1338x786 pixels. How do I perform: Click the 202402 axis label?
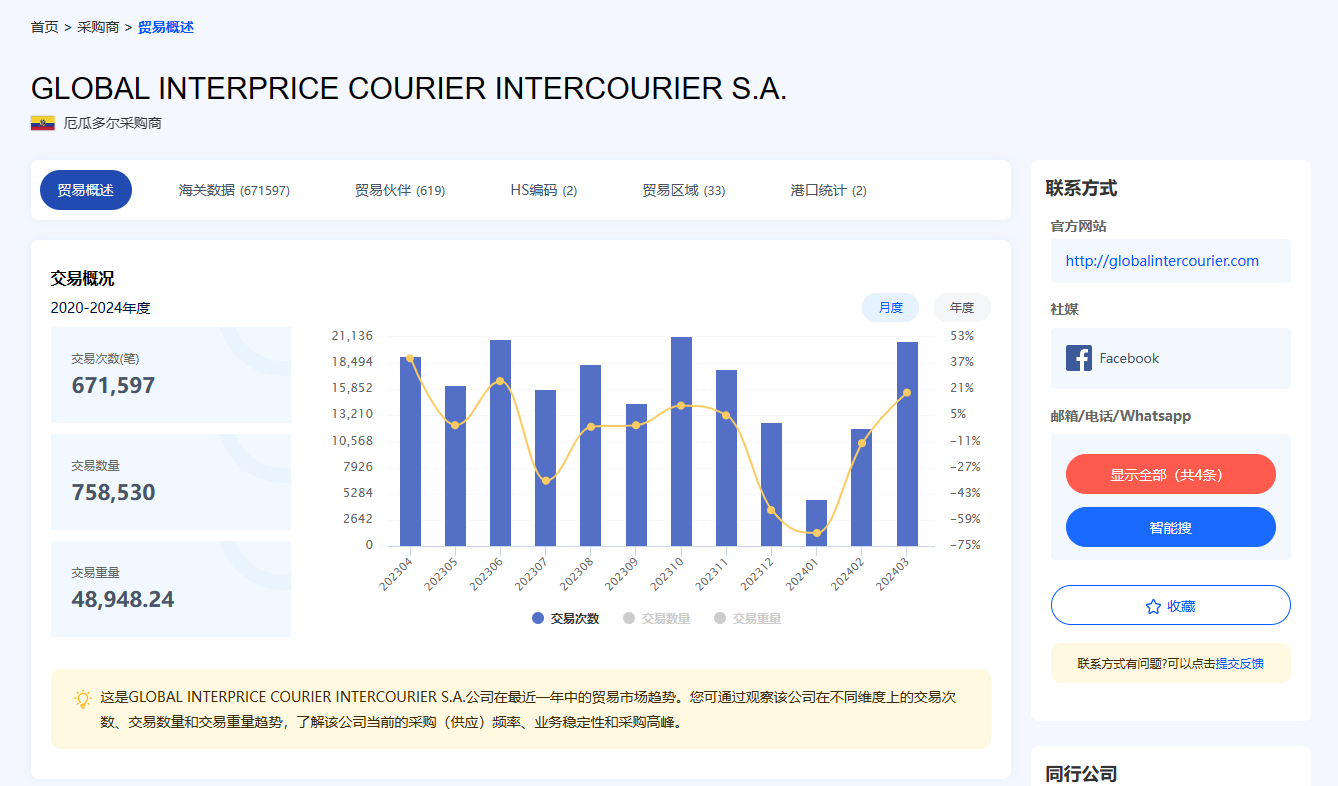pyautogui.click(x=848, y=574)
